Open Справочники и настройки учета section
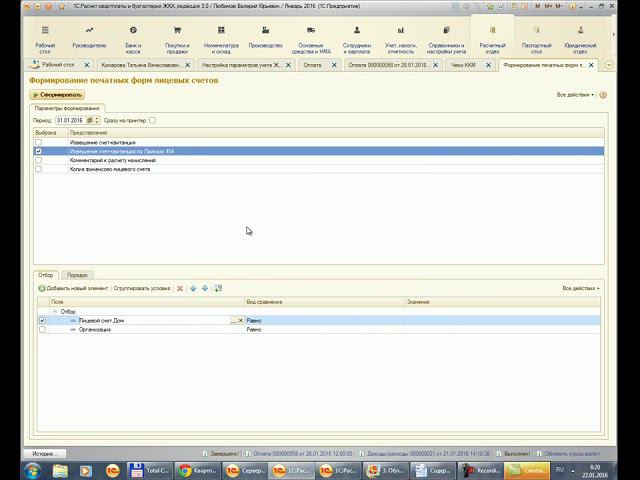The image size is (640, 480). point(446,39)
